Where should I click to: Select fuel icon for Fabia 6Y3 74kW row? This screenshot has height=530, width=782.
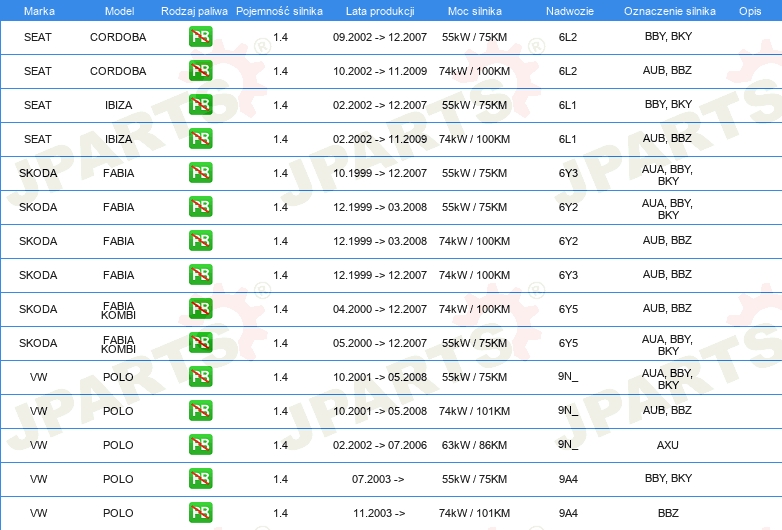[x=200, y=274]
